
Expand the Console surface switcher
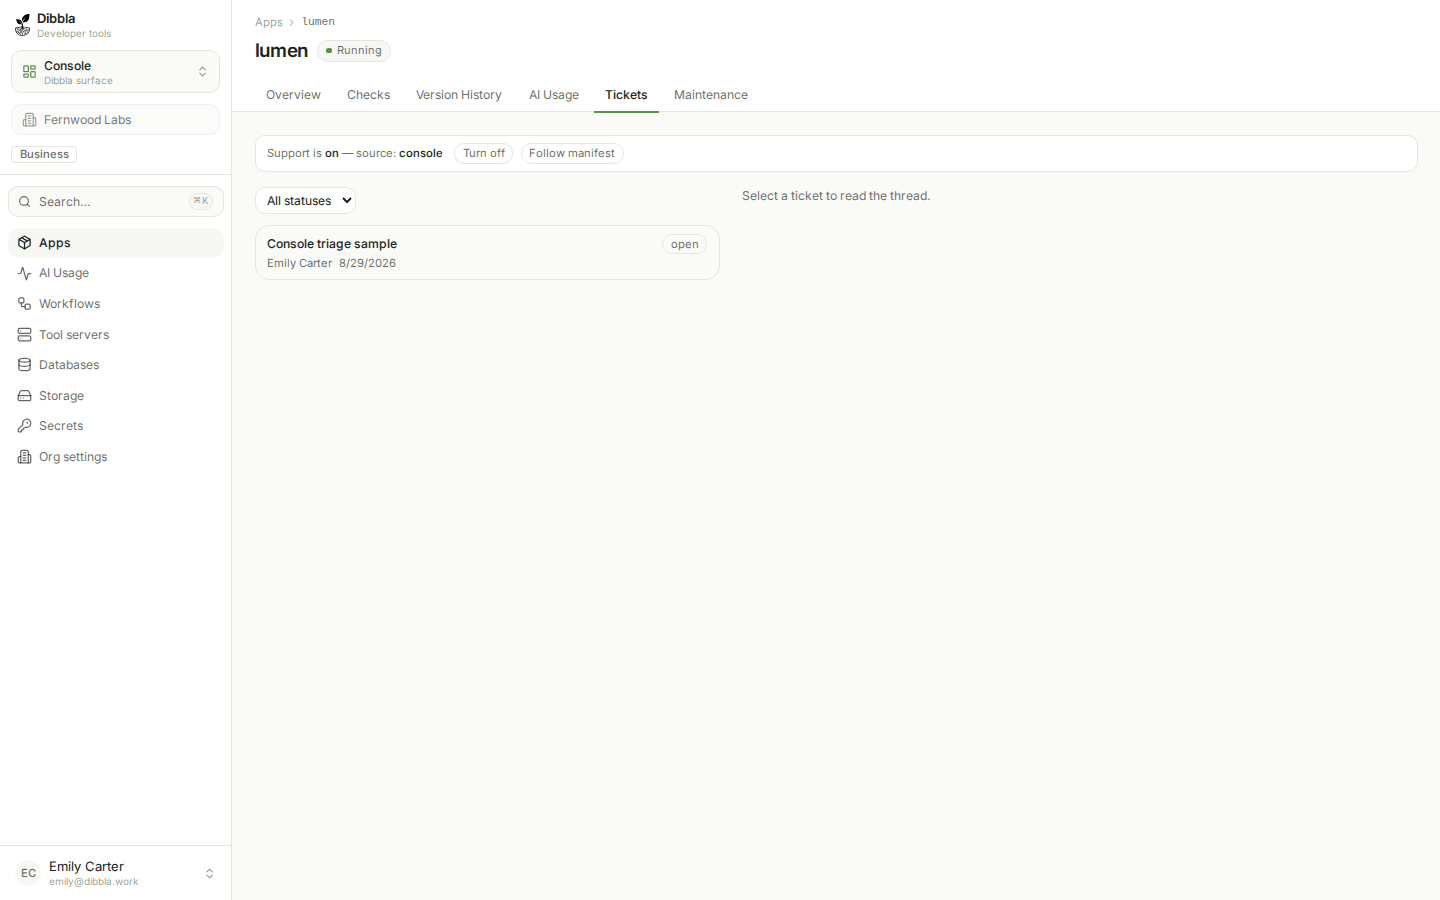pos(115,72)
